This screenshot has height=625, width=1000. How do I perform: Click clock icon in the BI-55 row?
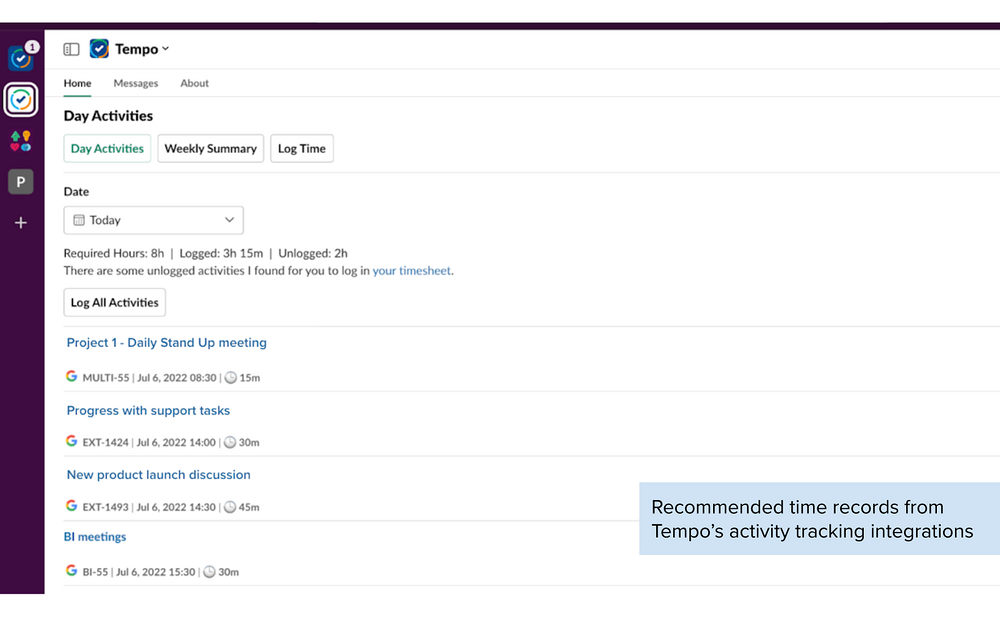pos(209,572)
